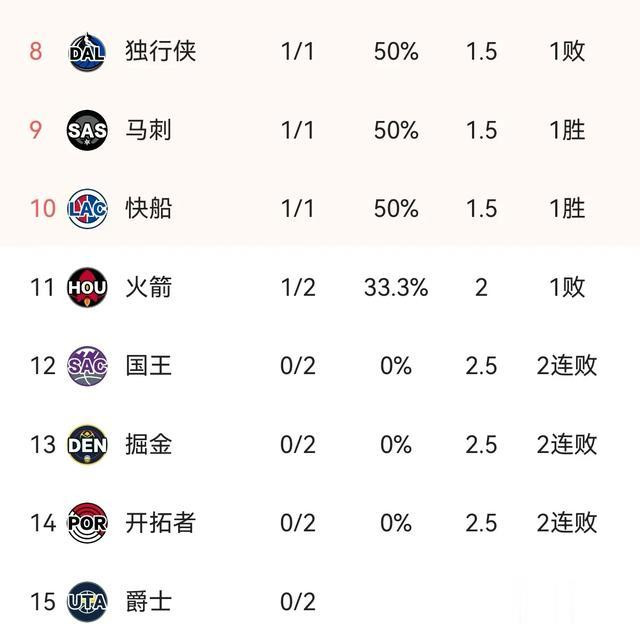
Task: Select the 掘金 team name
Action: [149, 444]
